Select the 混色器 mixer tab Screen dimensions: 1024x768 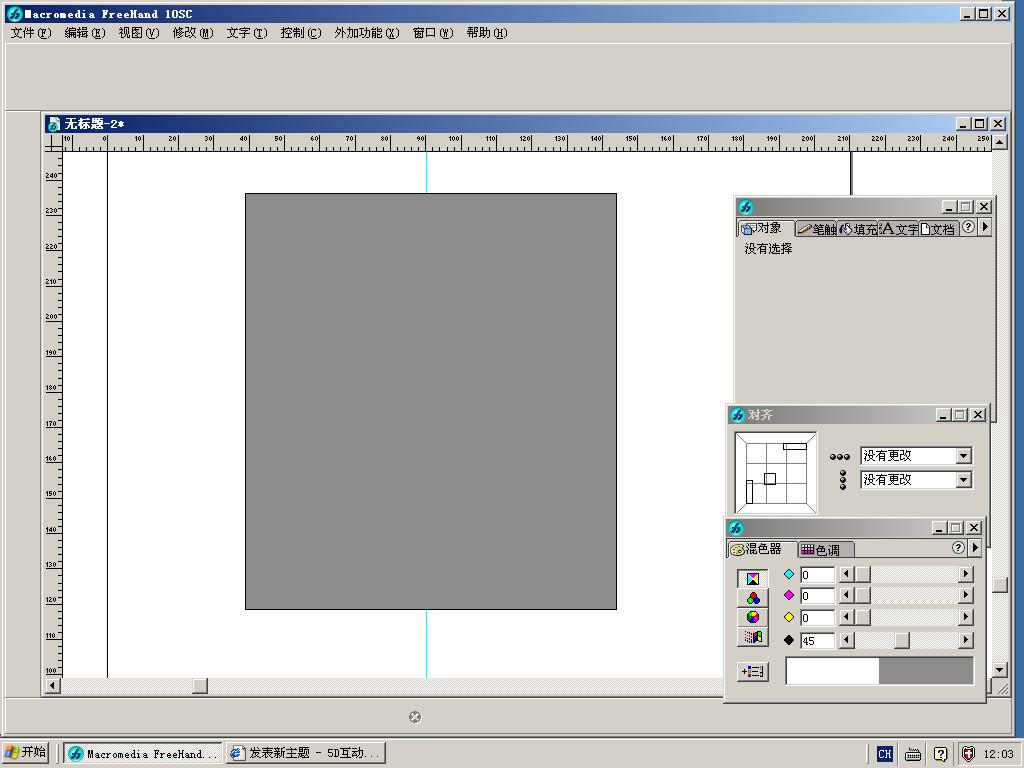[761, 549]
